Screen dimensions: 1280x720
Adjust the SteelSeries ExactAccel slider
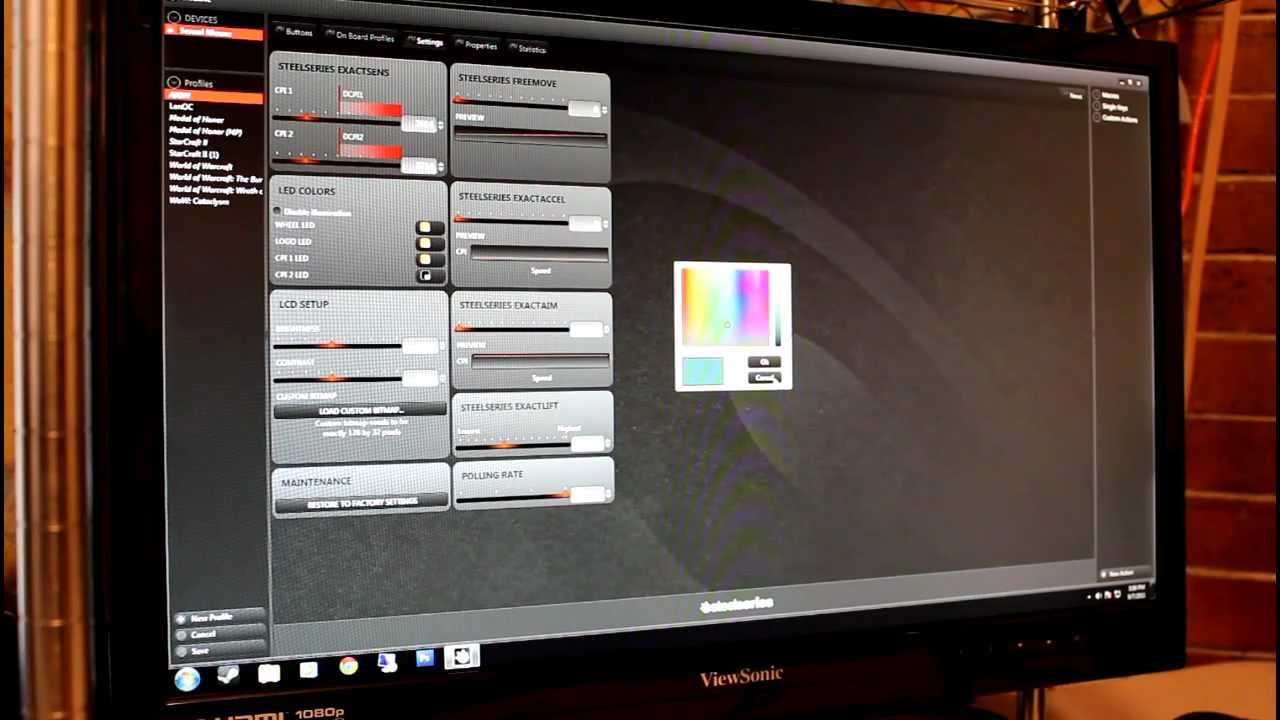tap(510, 218)
